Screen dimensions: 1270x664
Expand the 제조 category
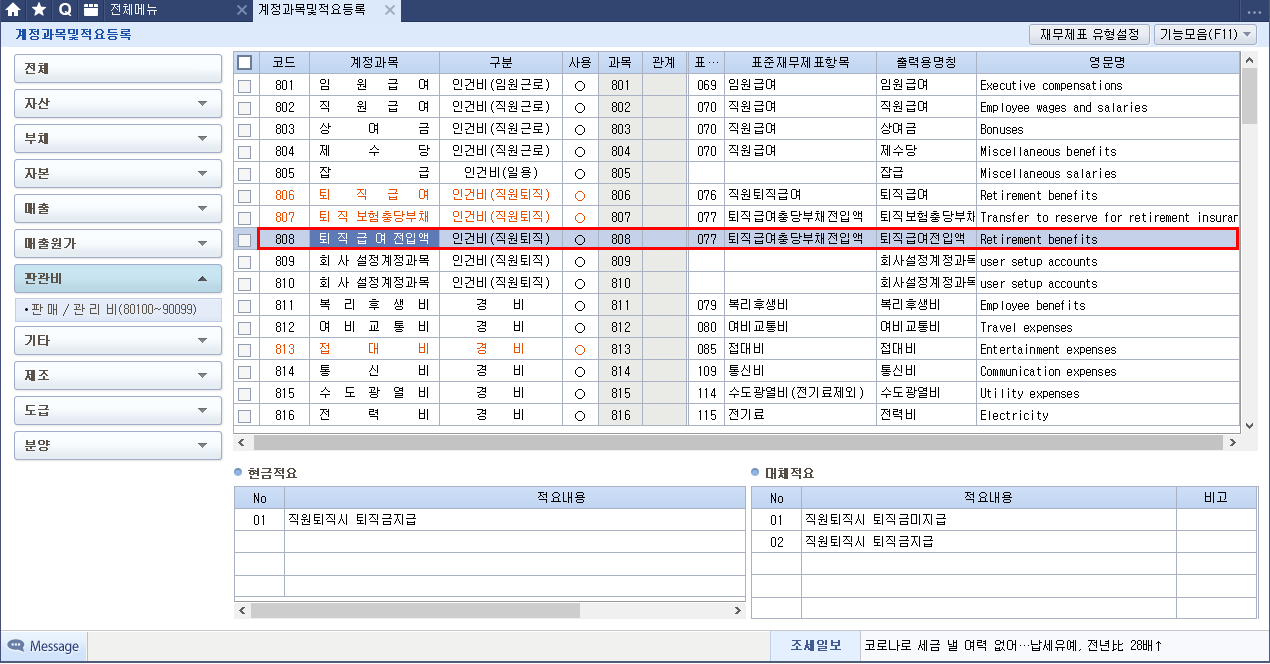click(x=118, y=375)
